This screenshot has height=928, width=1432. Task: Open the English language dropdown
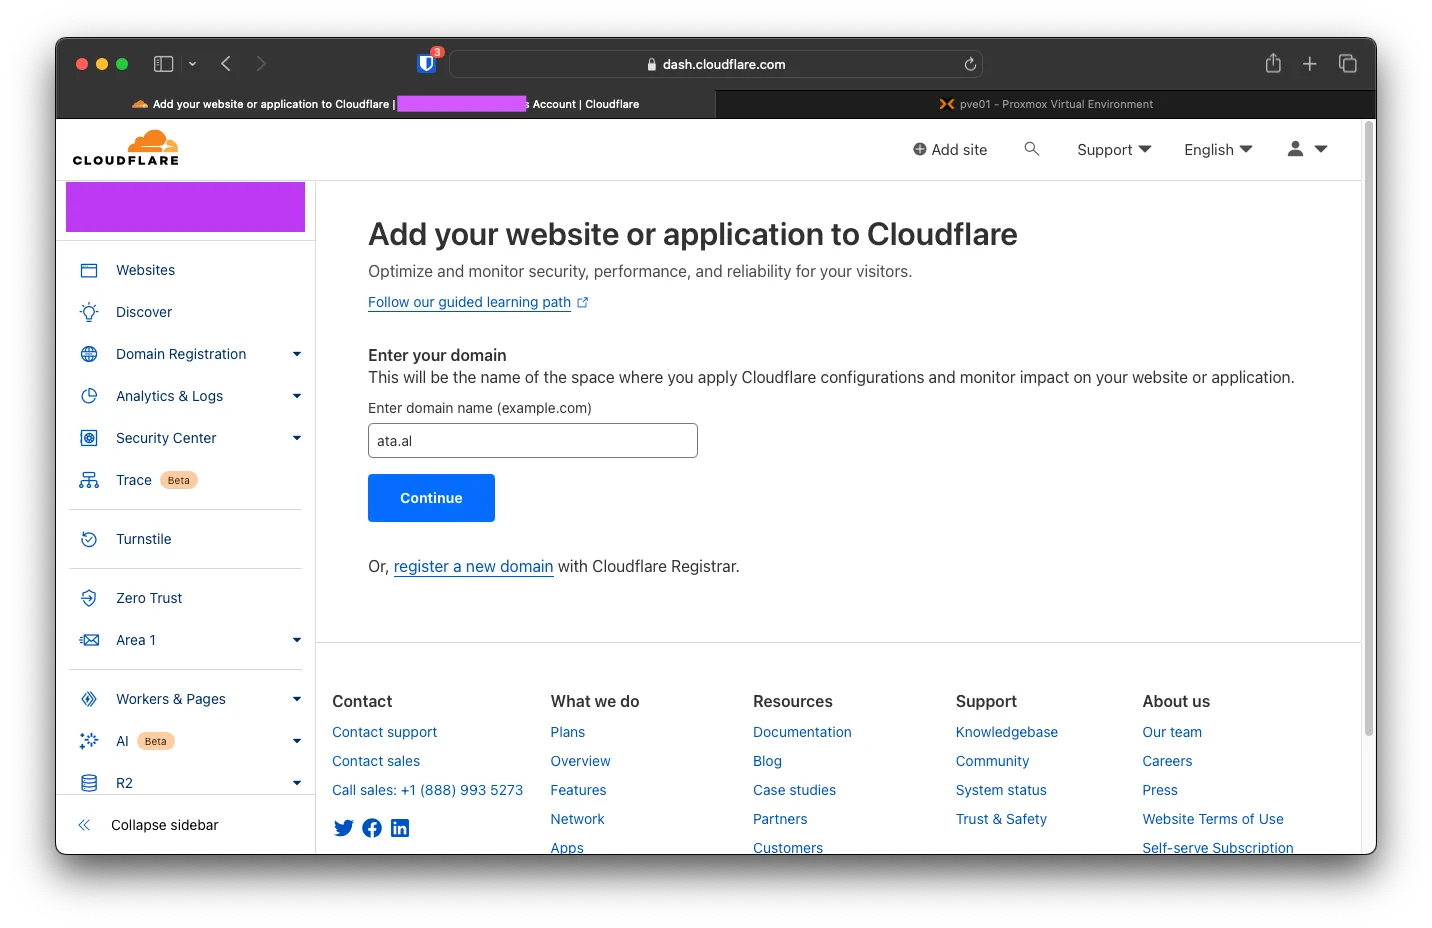[x=1218, y=149]
